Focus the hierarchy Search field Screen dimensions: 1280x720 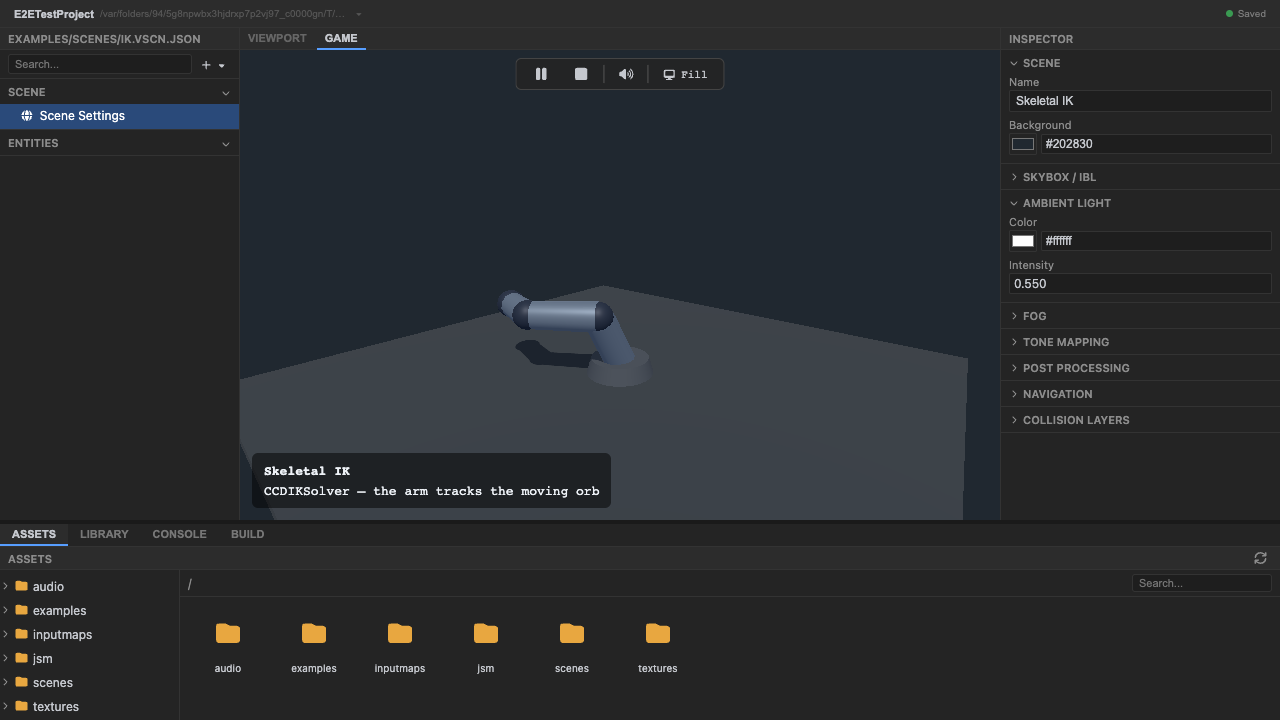[x=100, y=64]
